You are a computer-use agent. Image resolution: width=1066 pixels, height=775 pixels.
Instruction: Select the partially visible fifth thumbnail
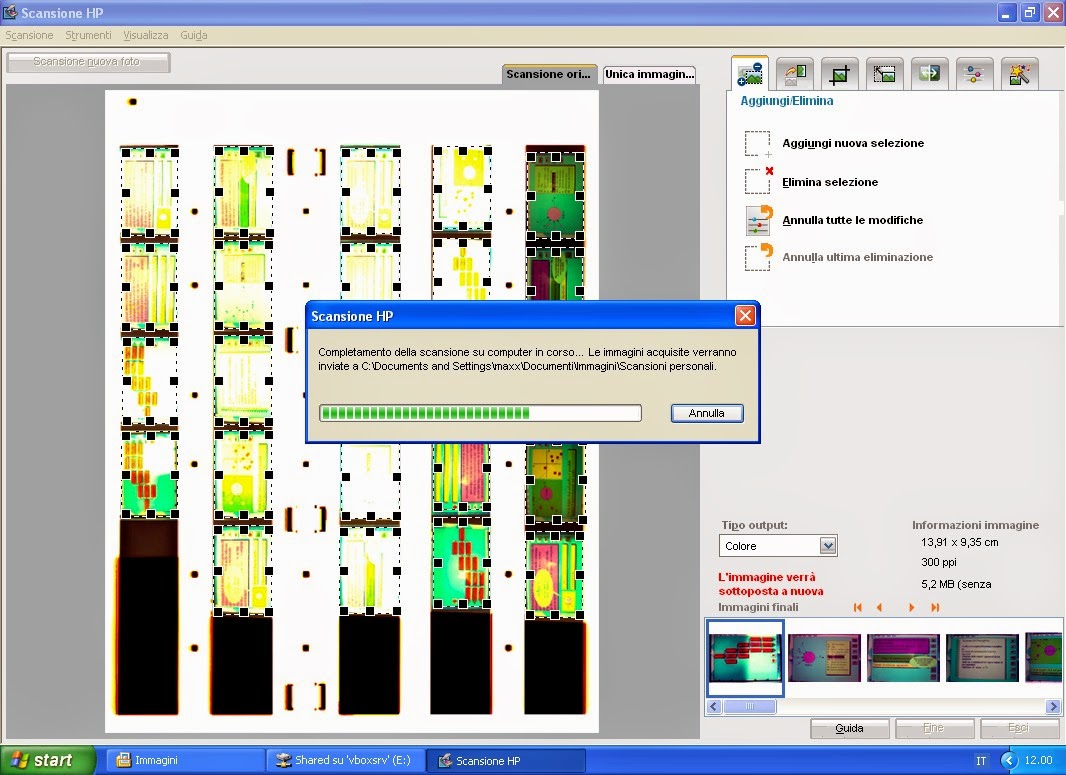(1043, 657)
